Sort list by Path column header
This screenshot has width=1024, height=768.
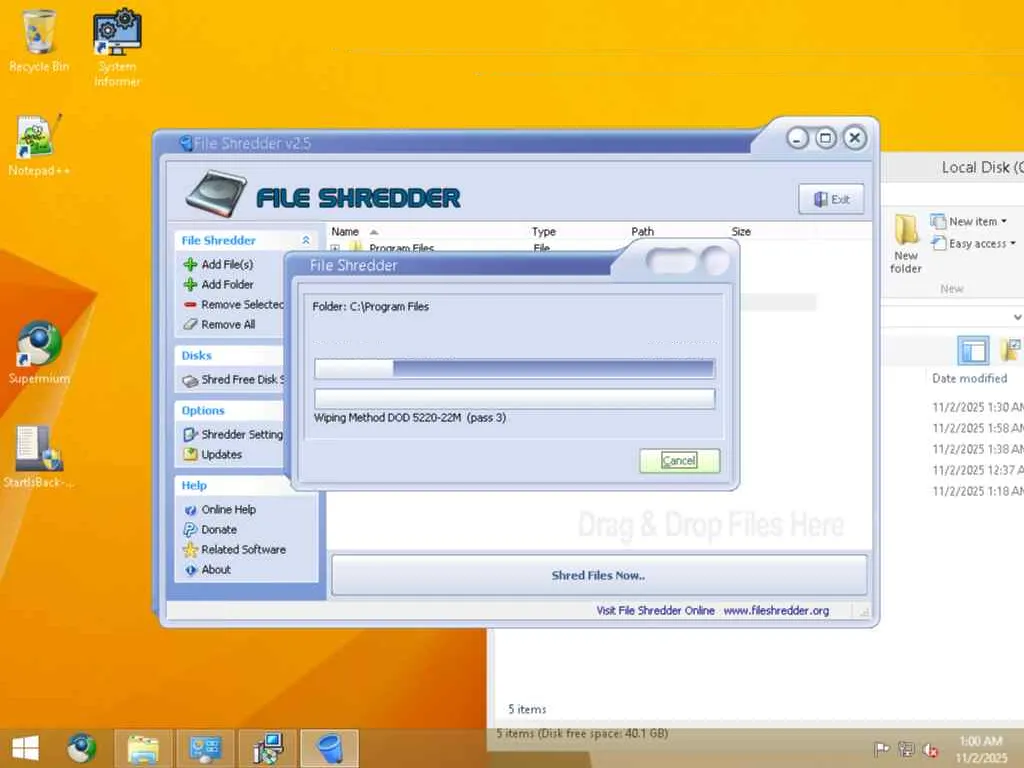(643, 232)
